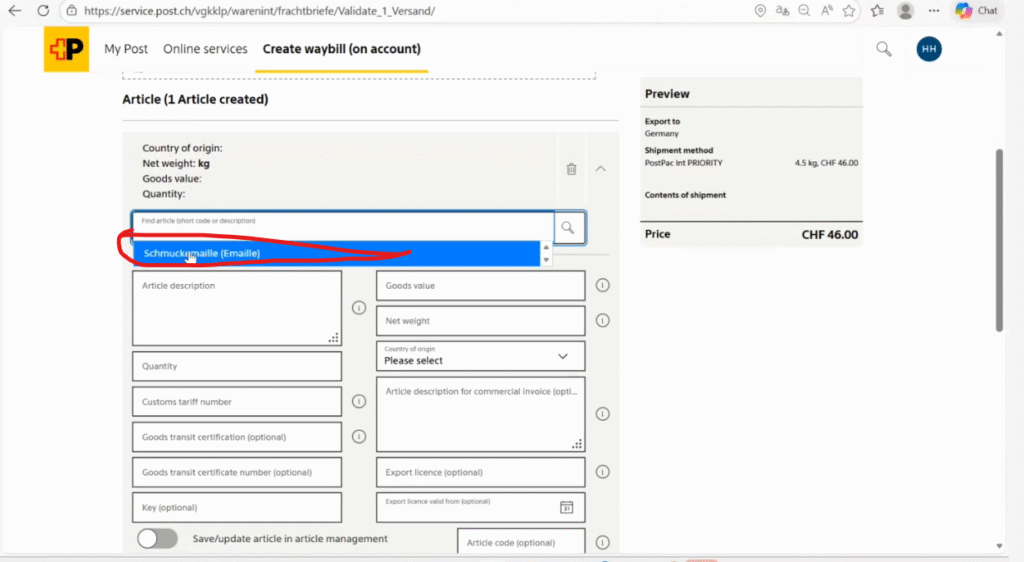Open the My Post menu
Screen dimensions: 1024x562
pyautogui.click(x=126, y=49)
